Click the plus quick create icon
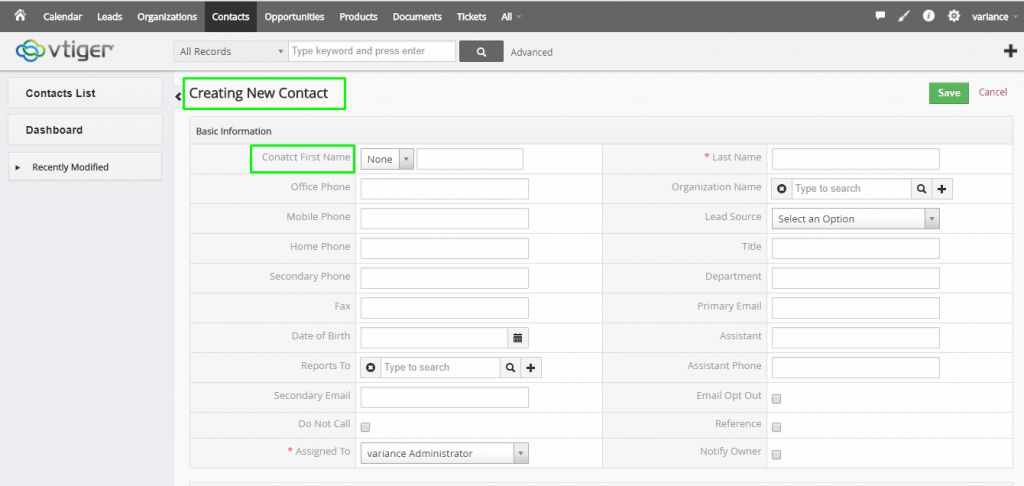1024x486 pixels. click(1010, 51)
